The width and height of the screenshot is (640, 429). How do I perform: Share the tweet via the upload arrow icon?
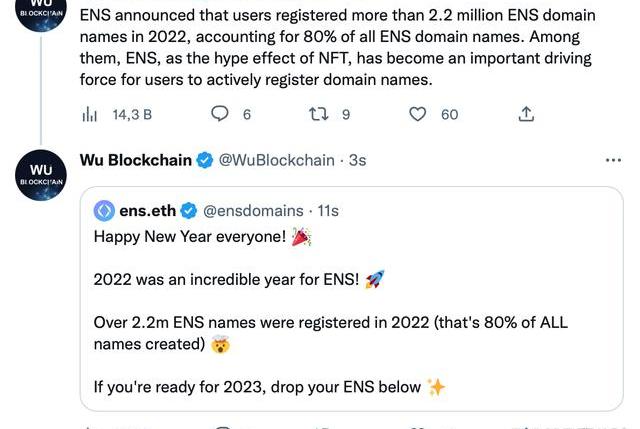point(526,114)
